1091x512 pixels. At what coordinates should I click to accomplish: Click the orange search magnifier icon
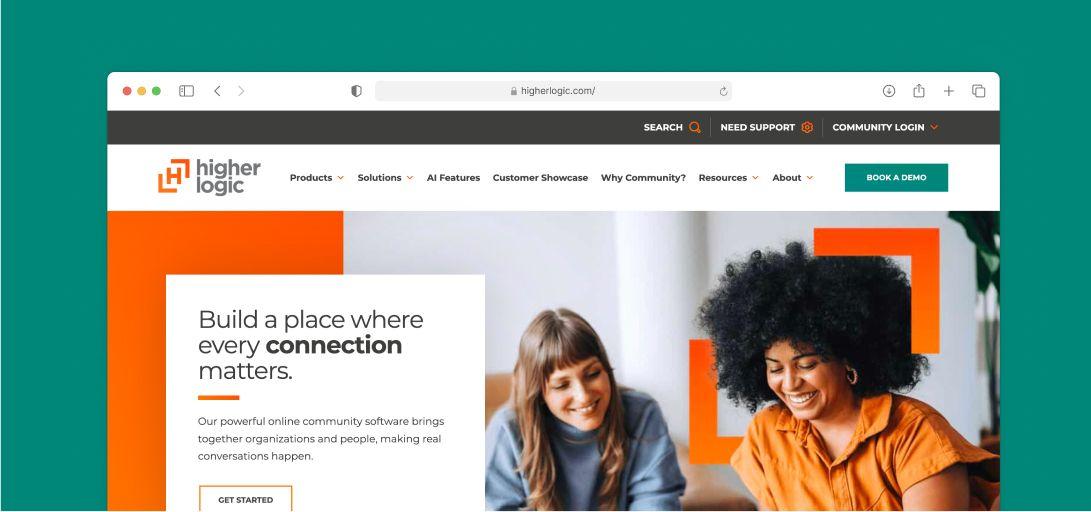pos(694,127)
